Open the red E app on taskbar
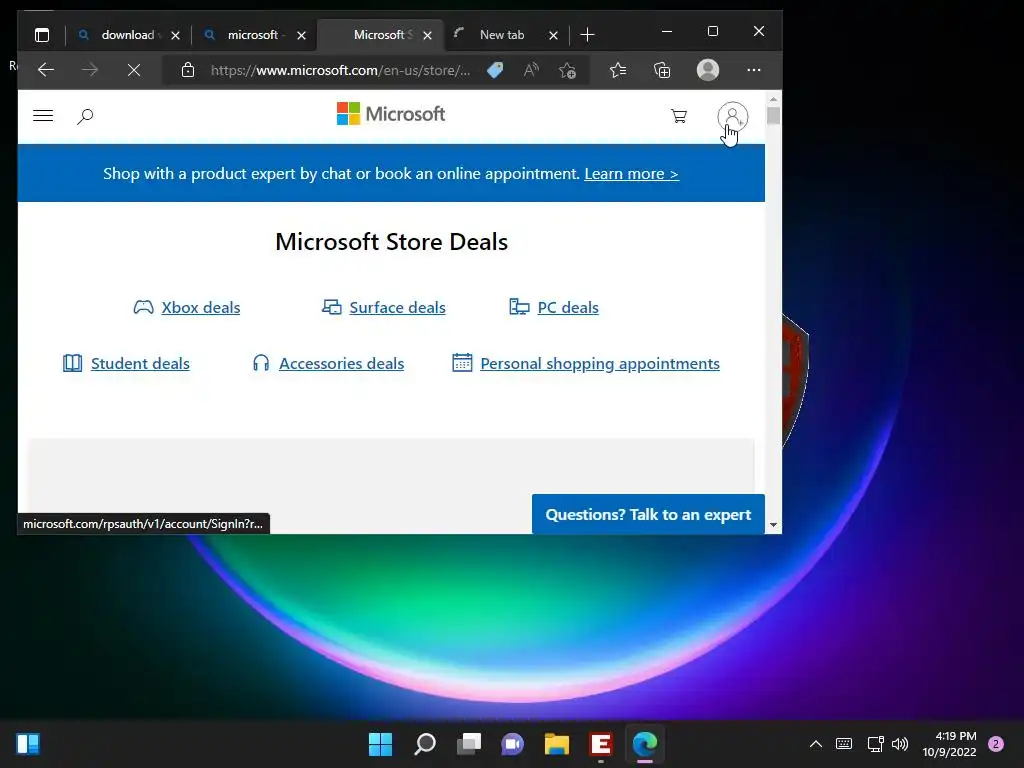The width and height of the screenshot is (1024, 768). [x=601, y=744]
